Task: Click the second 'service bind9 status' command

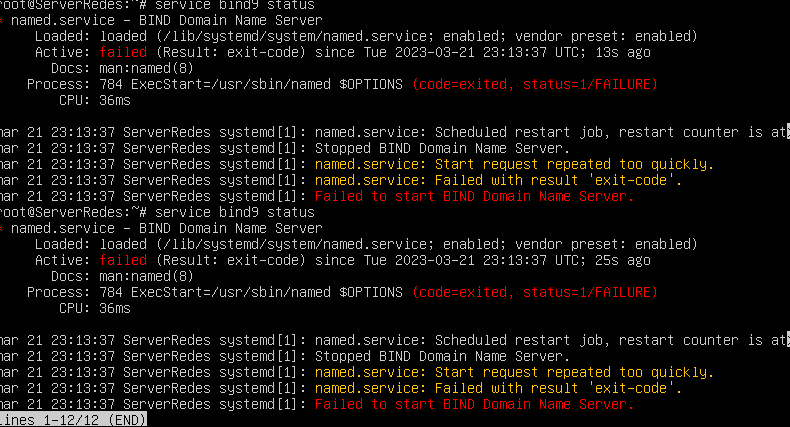Action: [x=235, y=212]
